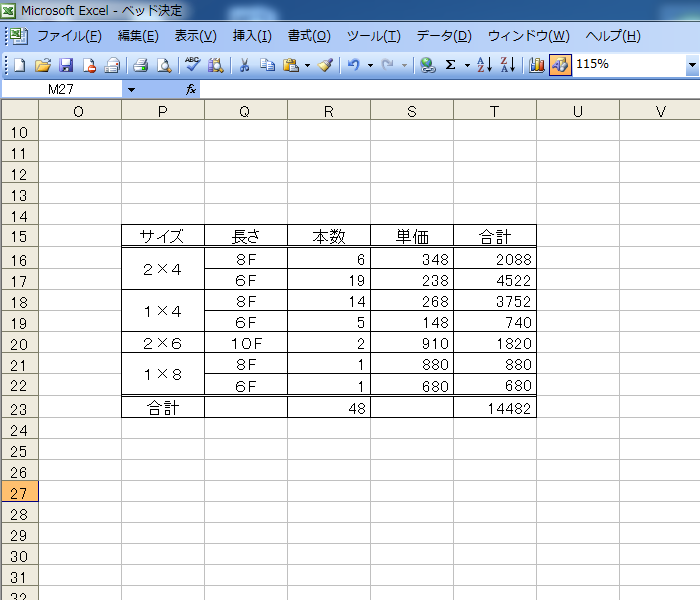Click the Permission icon on toolbar

89,65
